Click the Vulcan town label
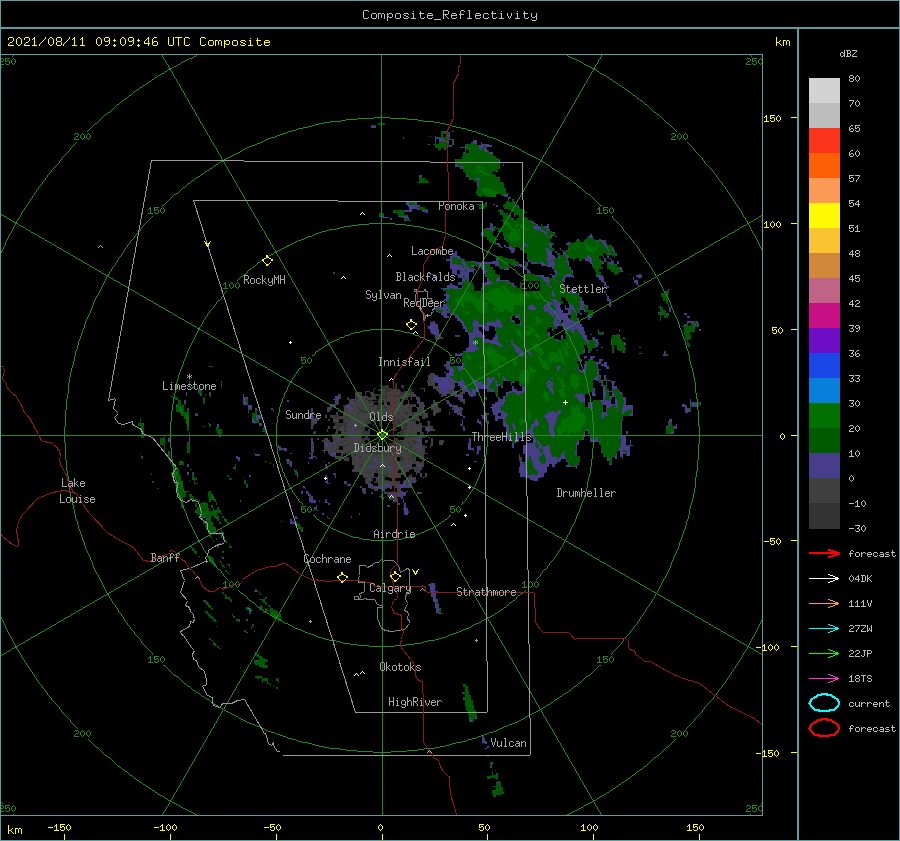Screen dimensions: 900x841 (508, 743)
